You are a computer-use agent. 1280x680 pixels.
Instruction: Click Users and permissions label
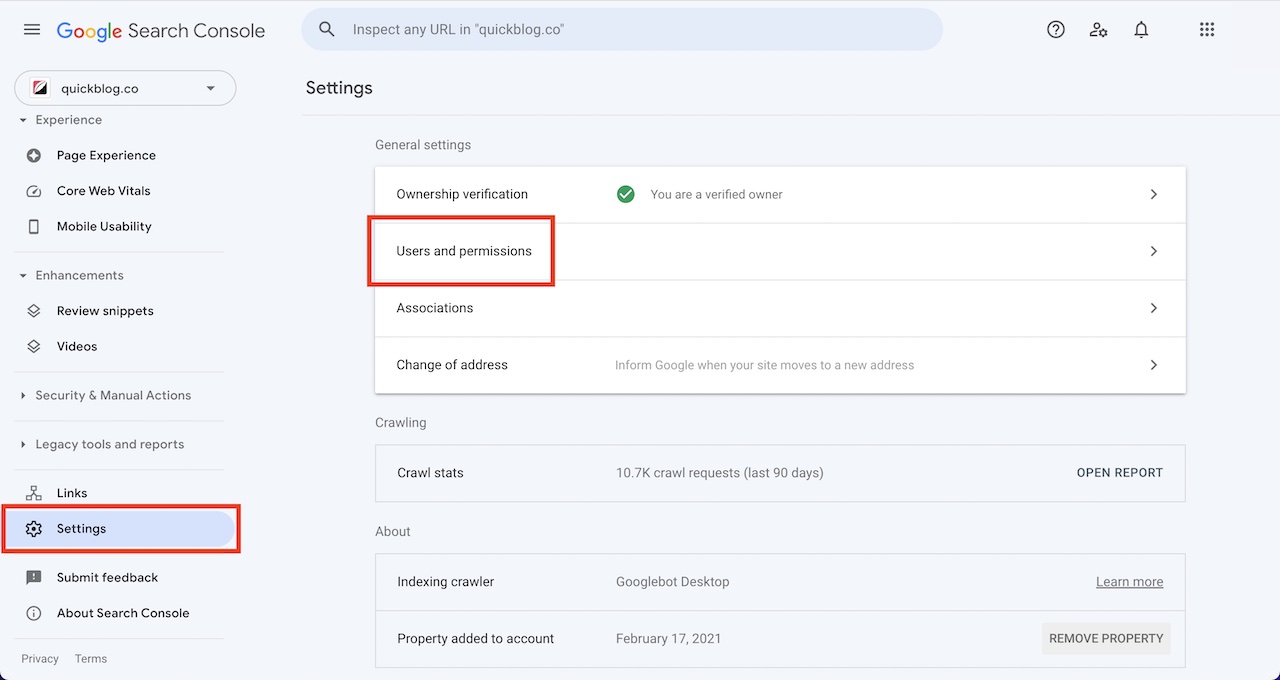[464, 251]
